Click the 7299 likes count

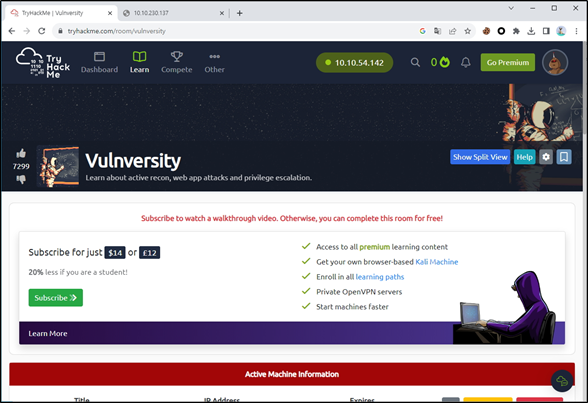21,166
